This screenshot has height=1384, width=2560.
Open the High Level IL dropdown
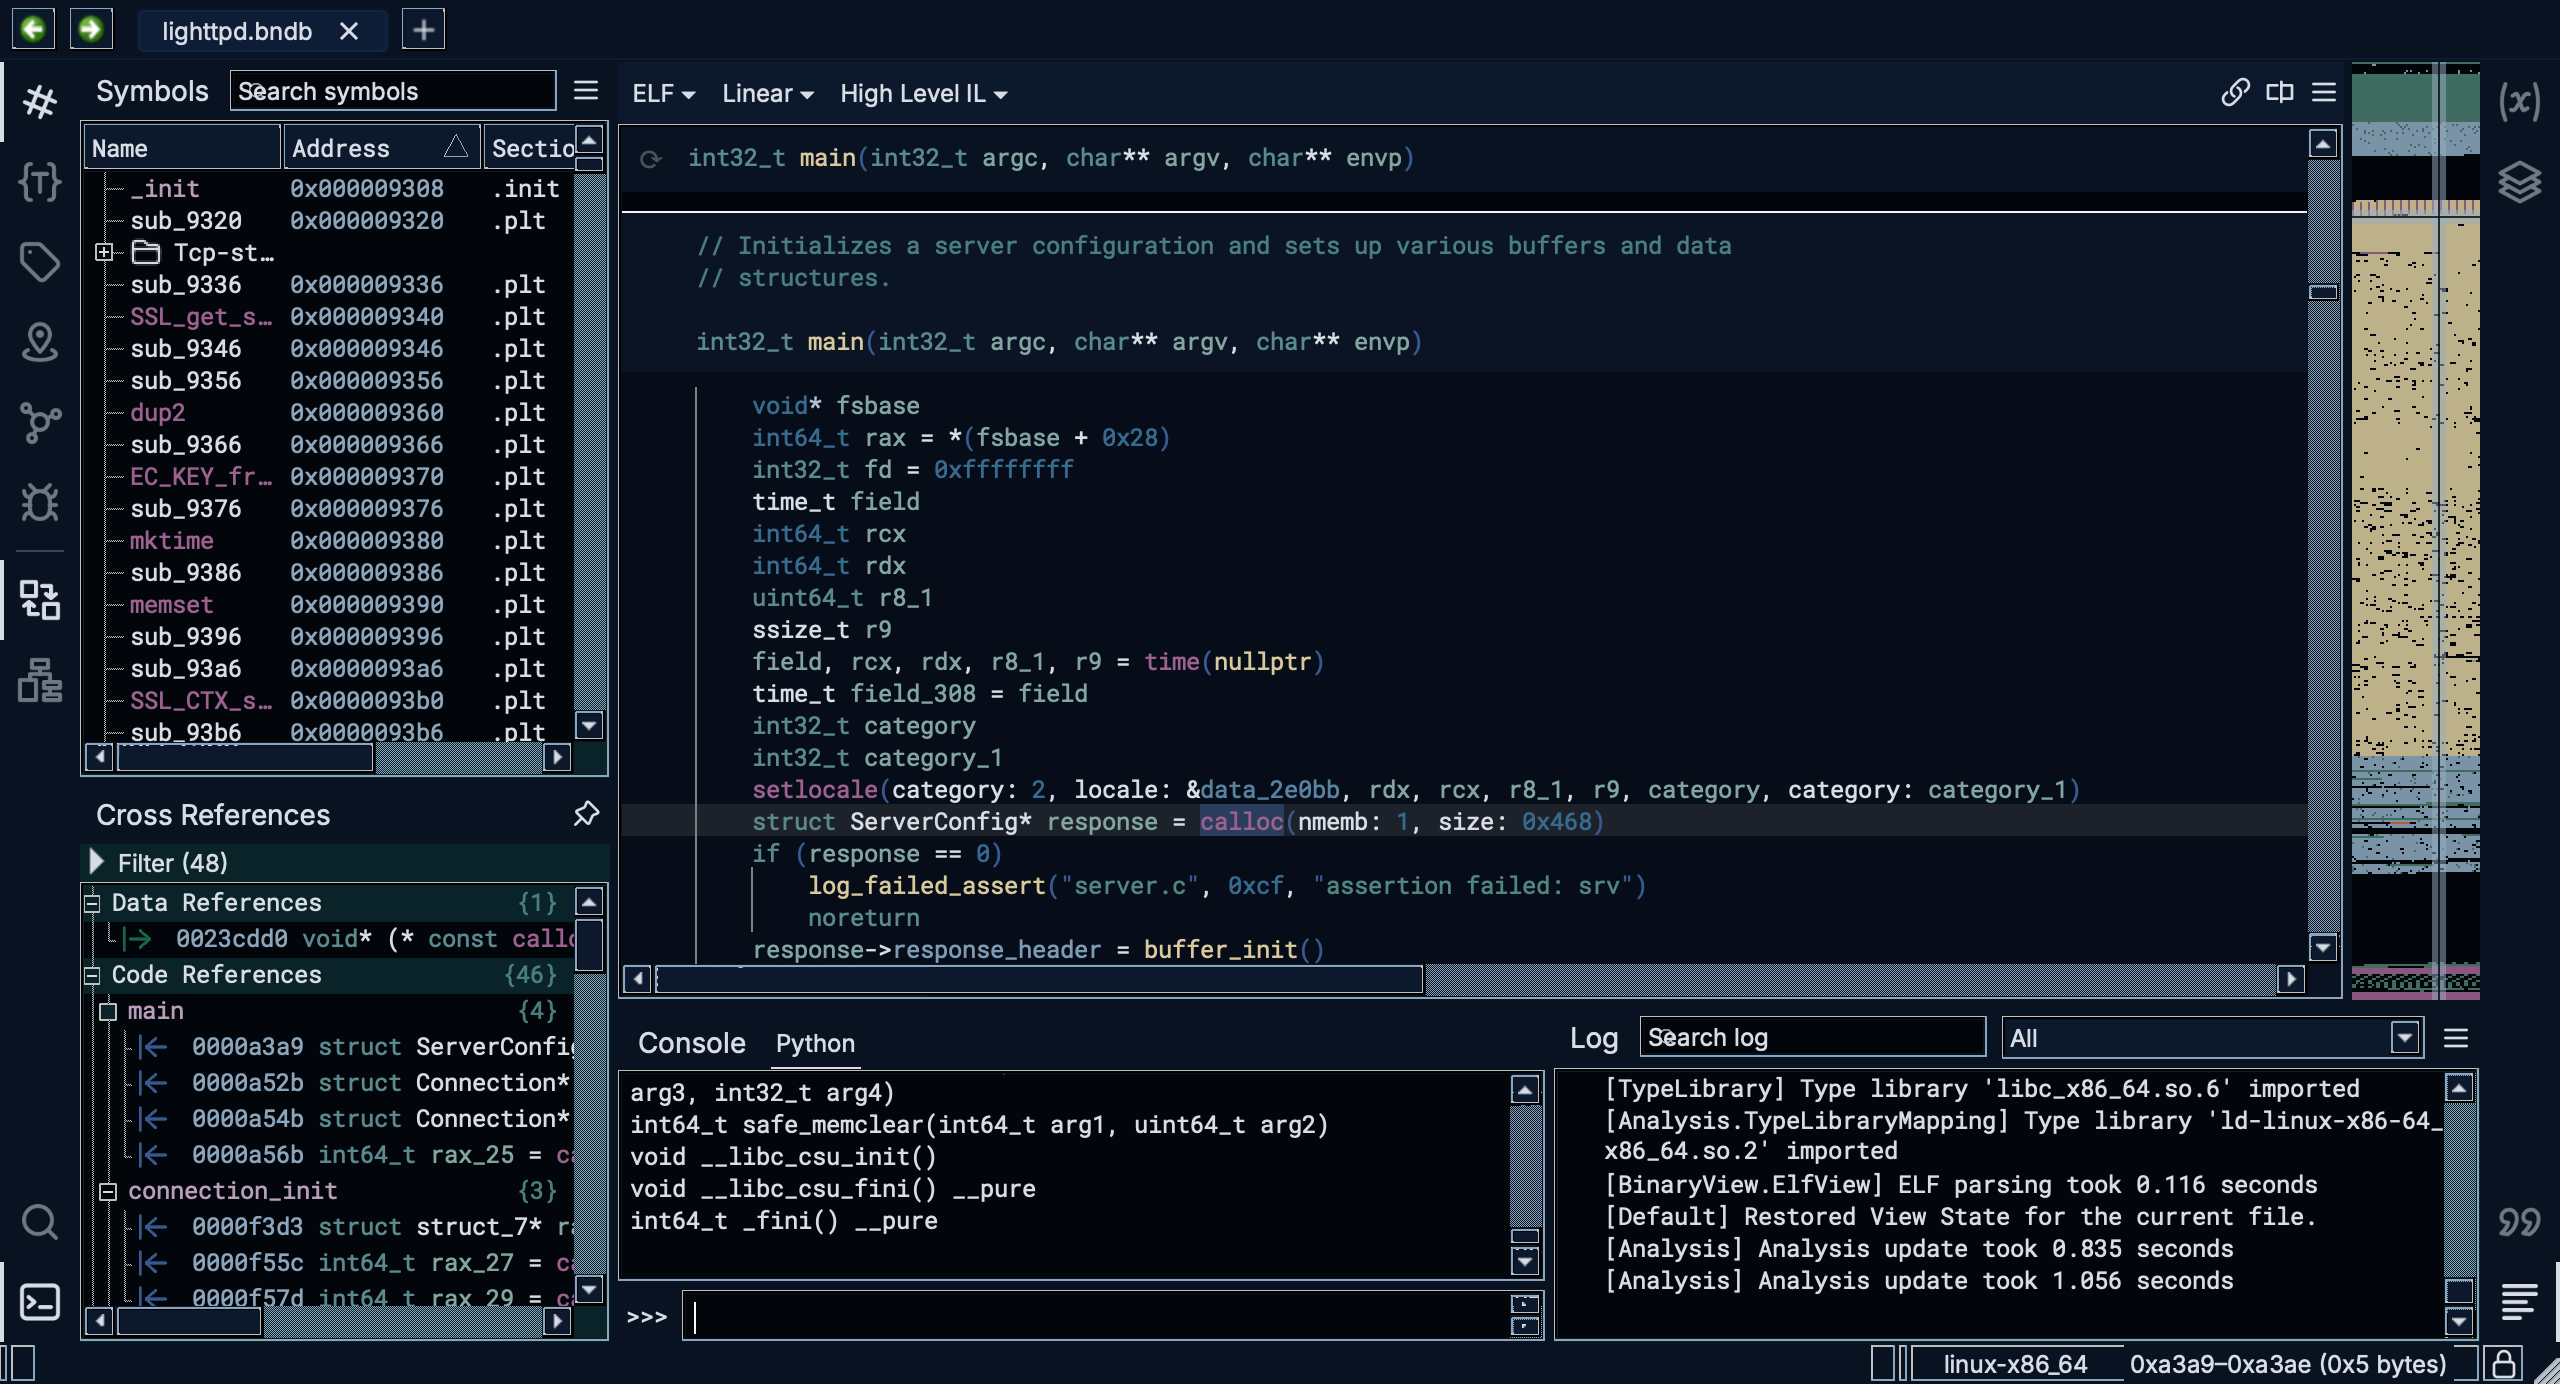click(922, 94)
